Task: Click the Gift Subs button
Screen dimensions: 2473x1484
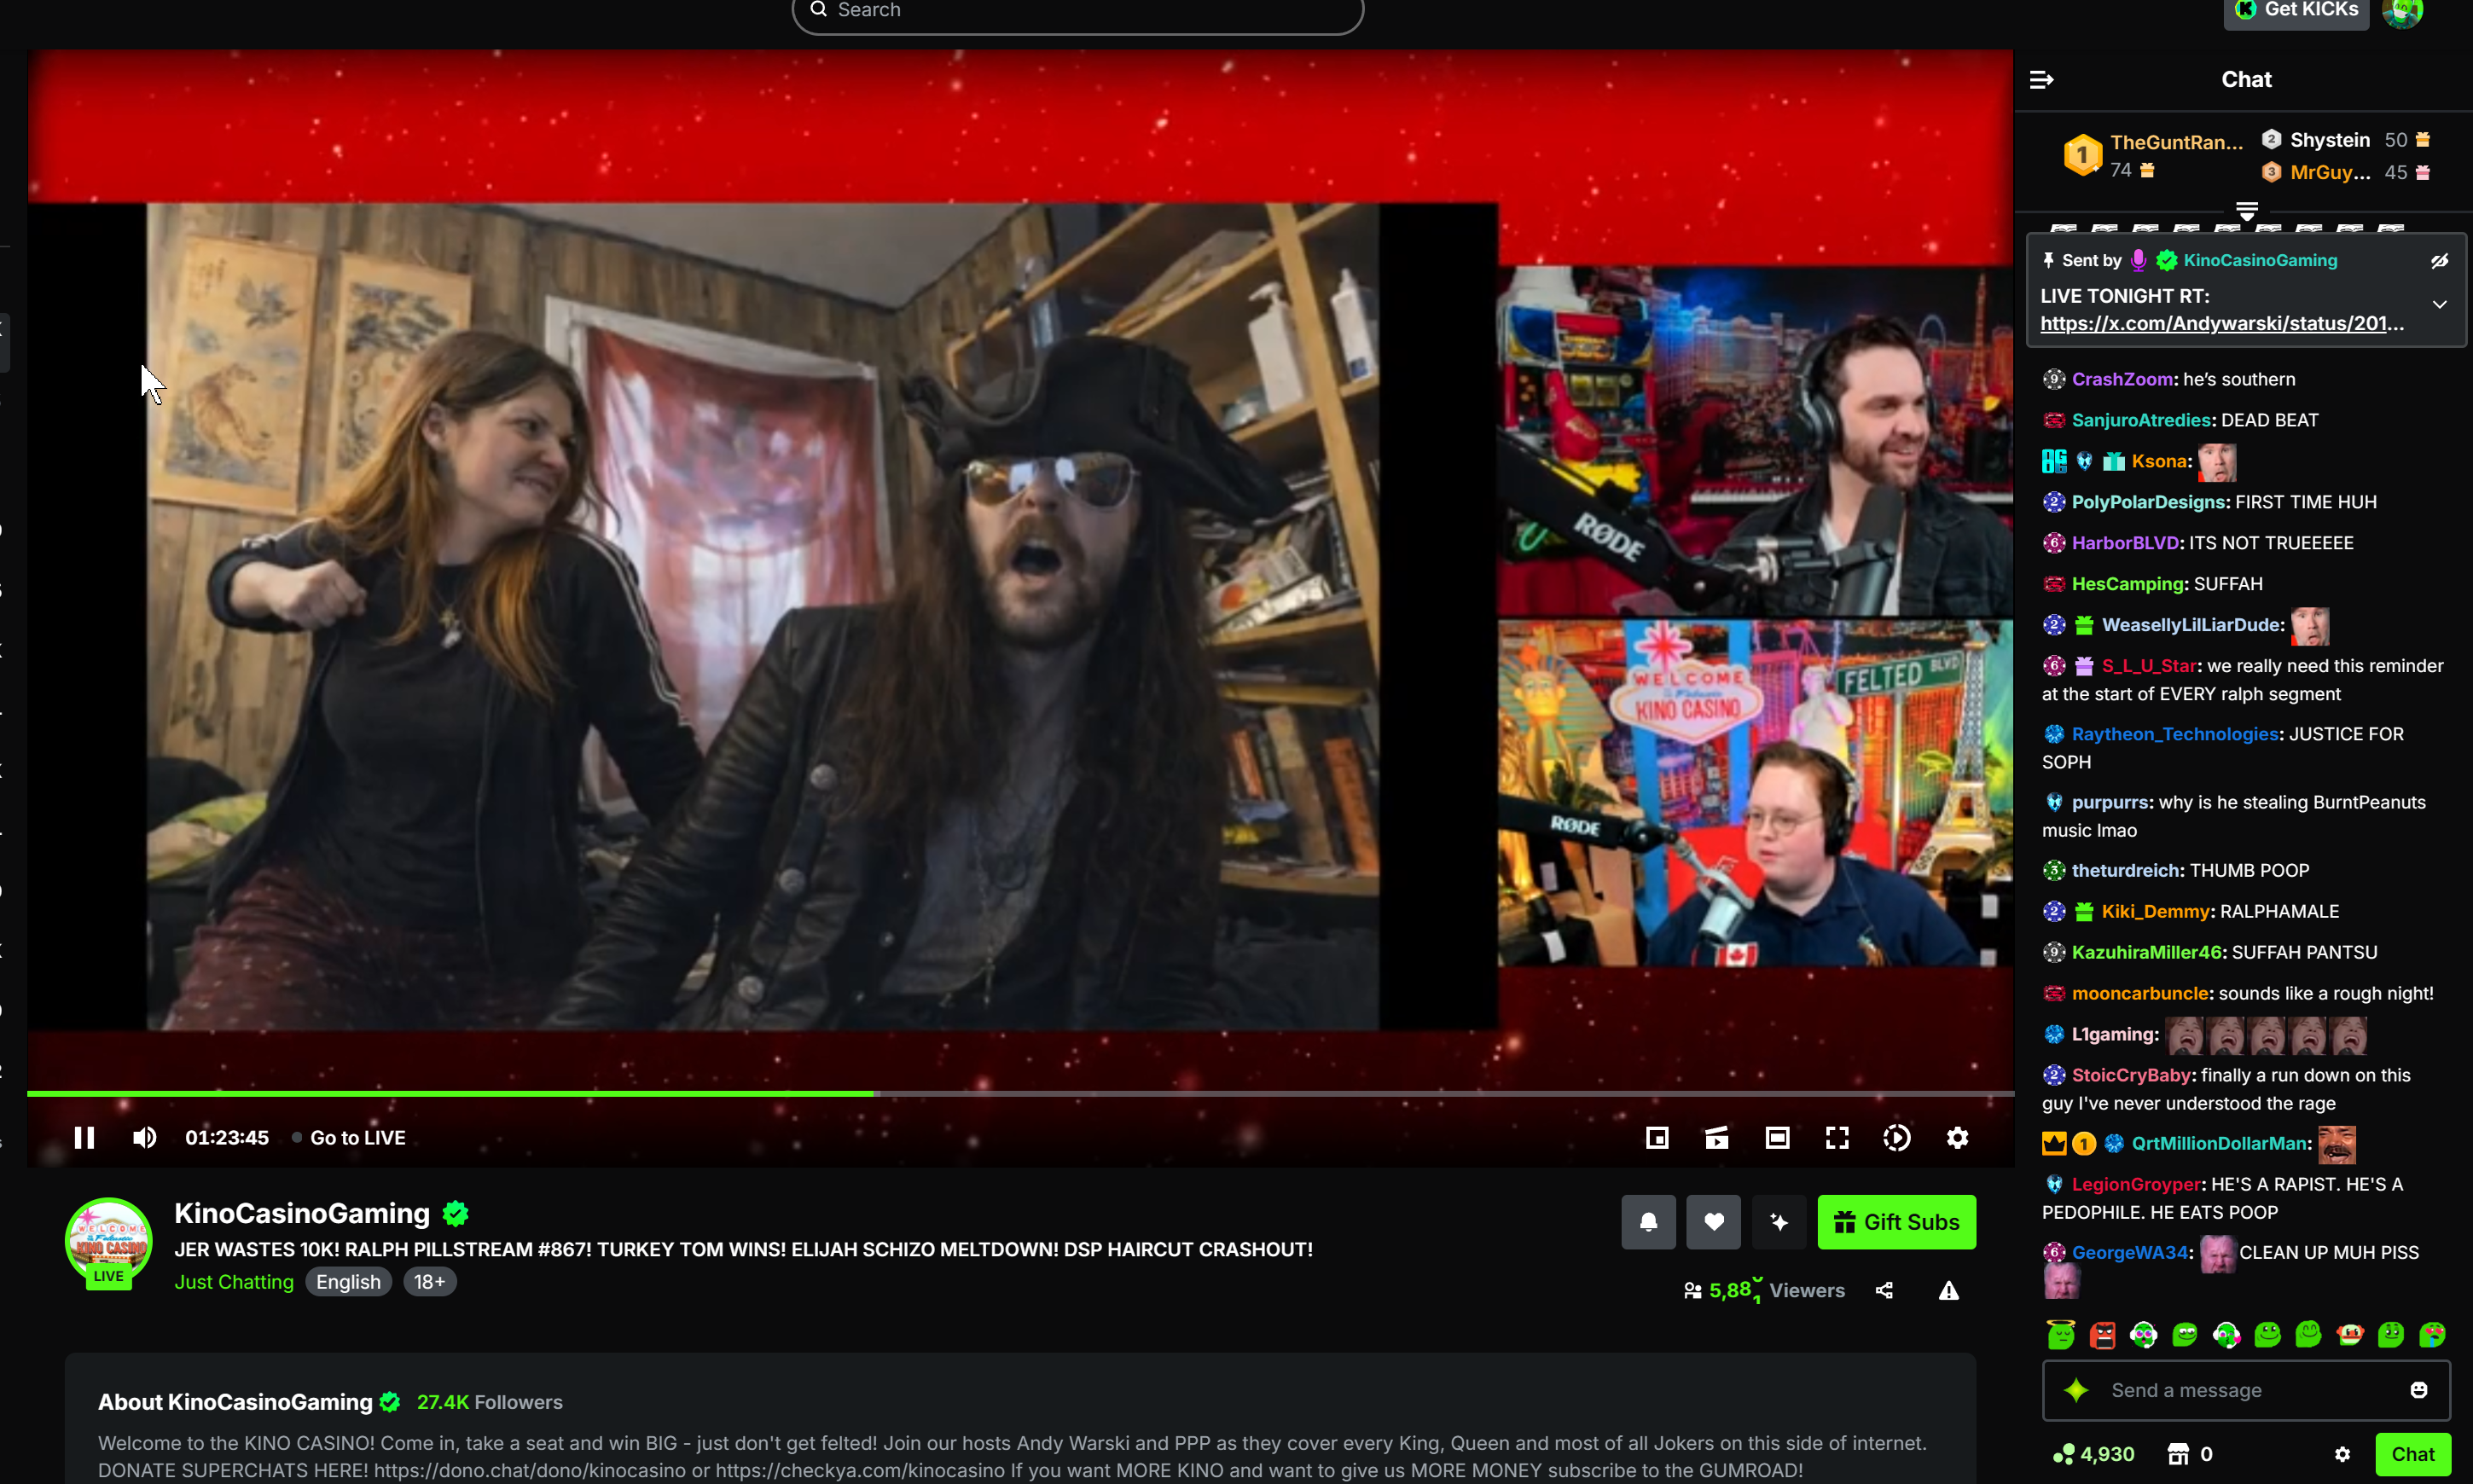Action: coord(1896,1222)
